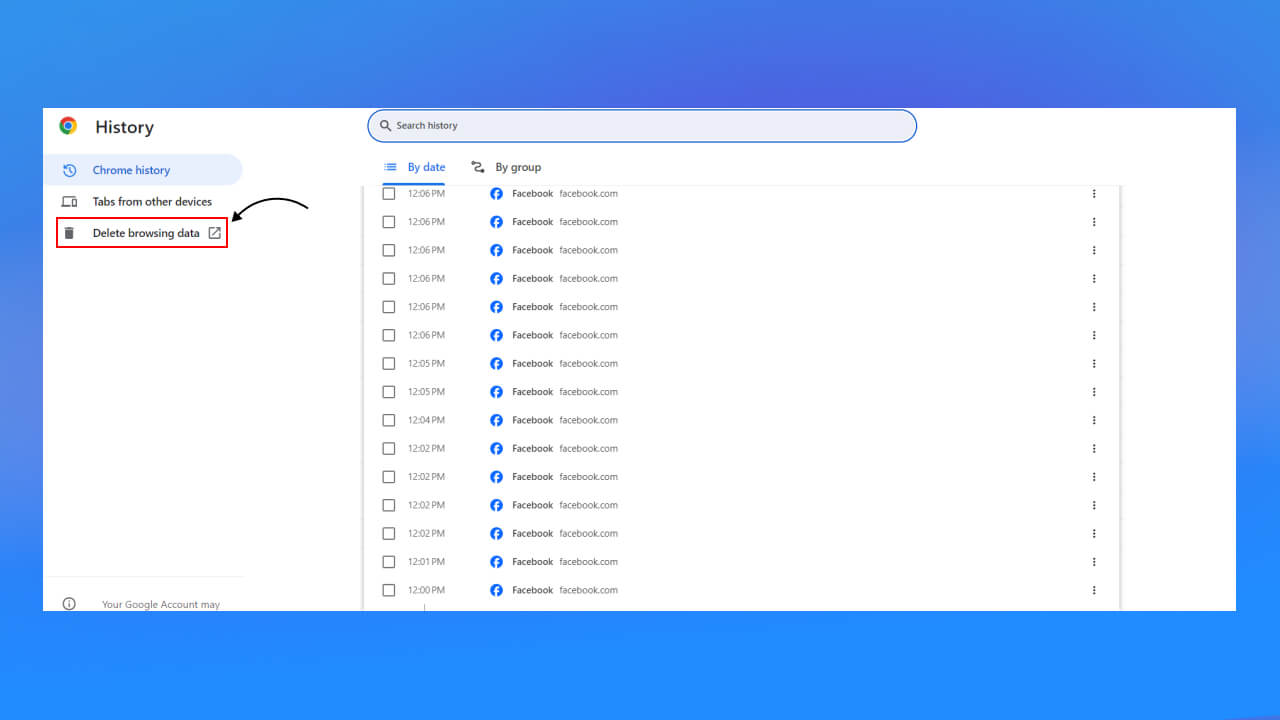Image resolution: width=1280 pixels, height=720 pixels.
Task: Check the box for the 12:00 PM entry
Action: (x=389, y=590)
